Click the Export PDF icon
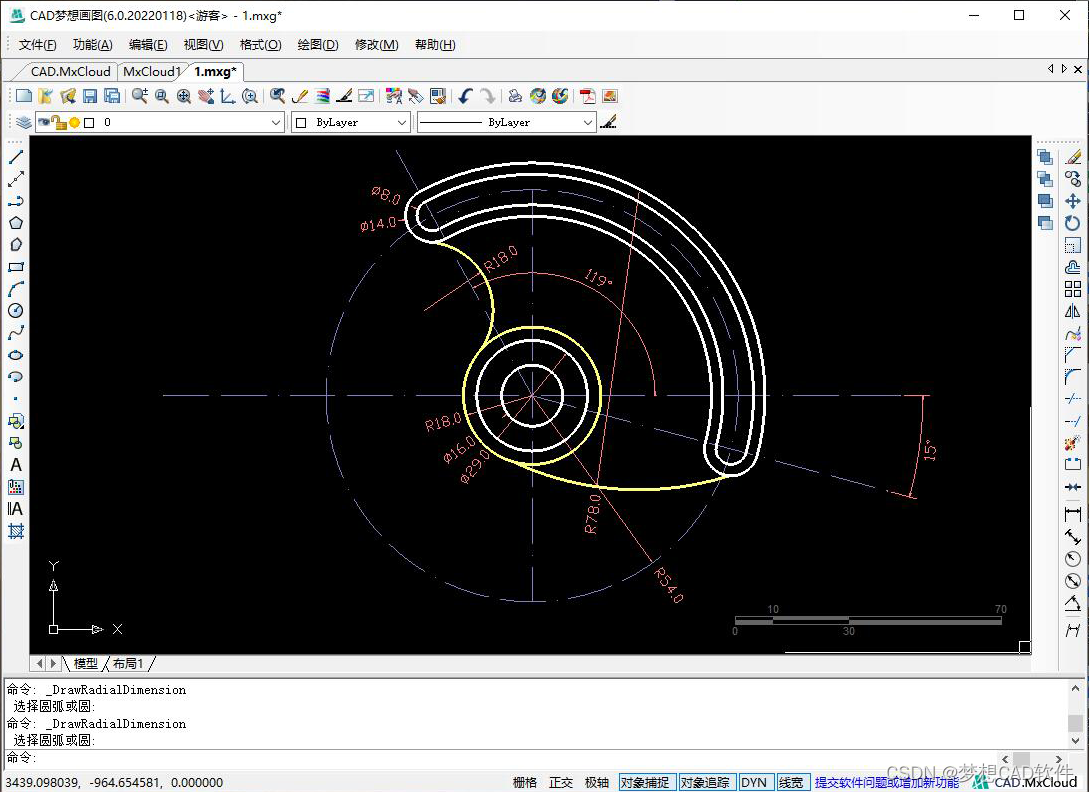The width and height of the screenshot is (1089, 792). pos(588,96)
